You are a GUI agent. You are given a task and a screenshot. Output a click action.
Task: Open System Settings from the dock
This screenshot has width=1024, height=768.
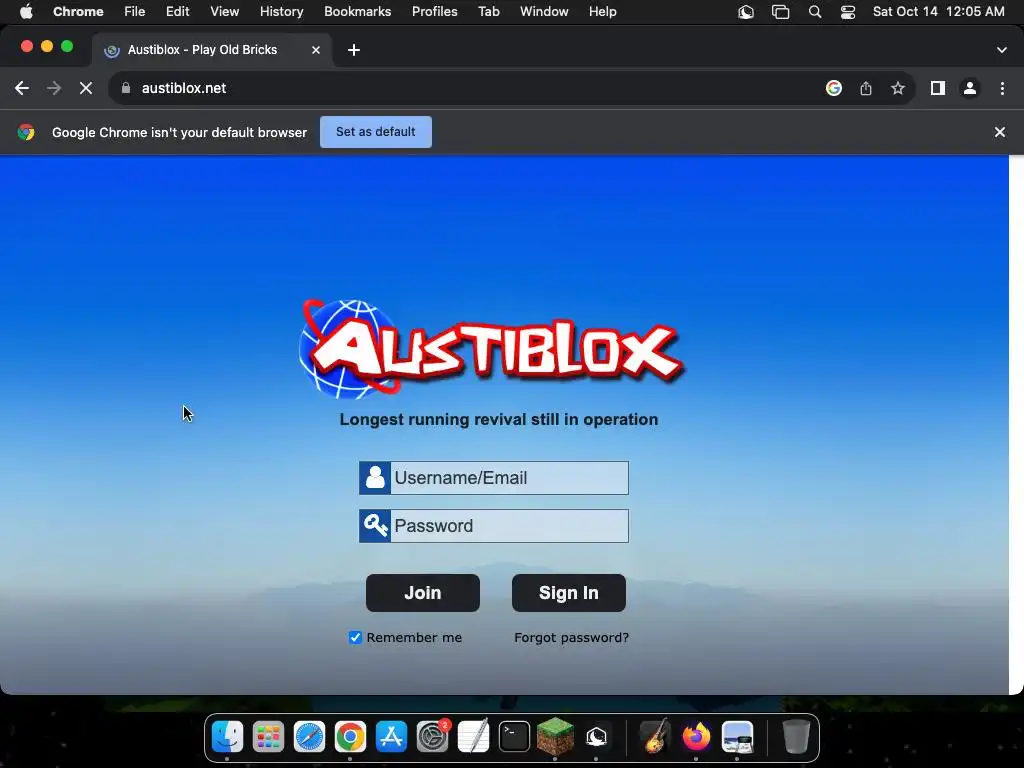pyautogui.click(x=432, y=737)
